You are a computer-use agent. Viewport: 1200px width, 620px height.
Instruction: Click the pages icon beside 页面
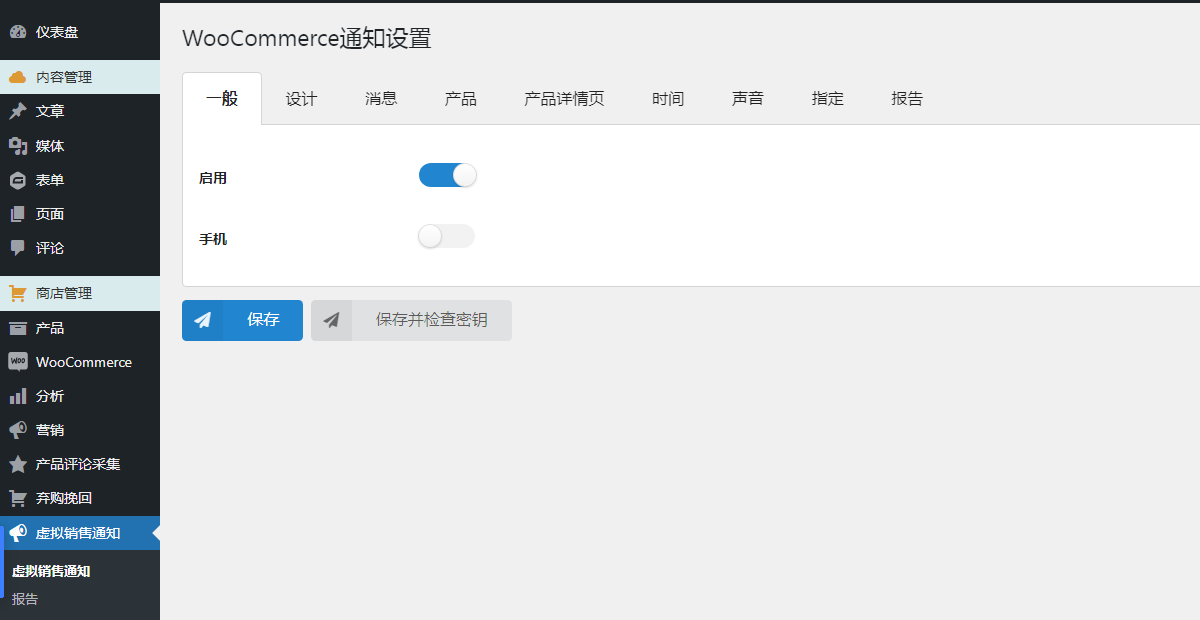tap(18, 214)
